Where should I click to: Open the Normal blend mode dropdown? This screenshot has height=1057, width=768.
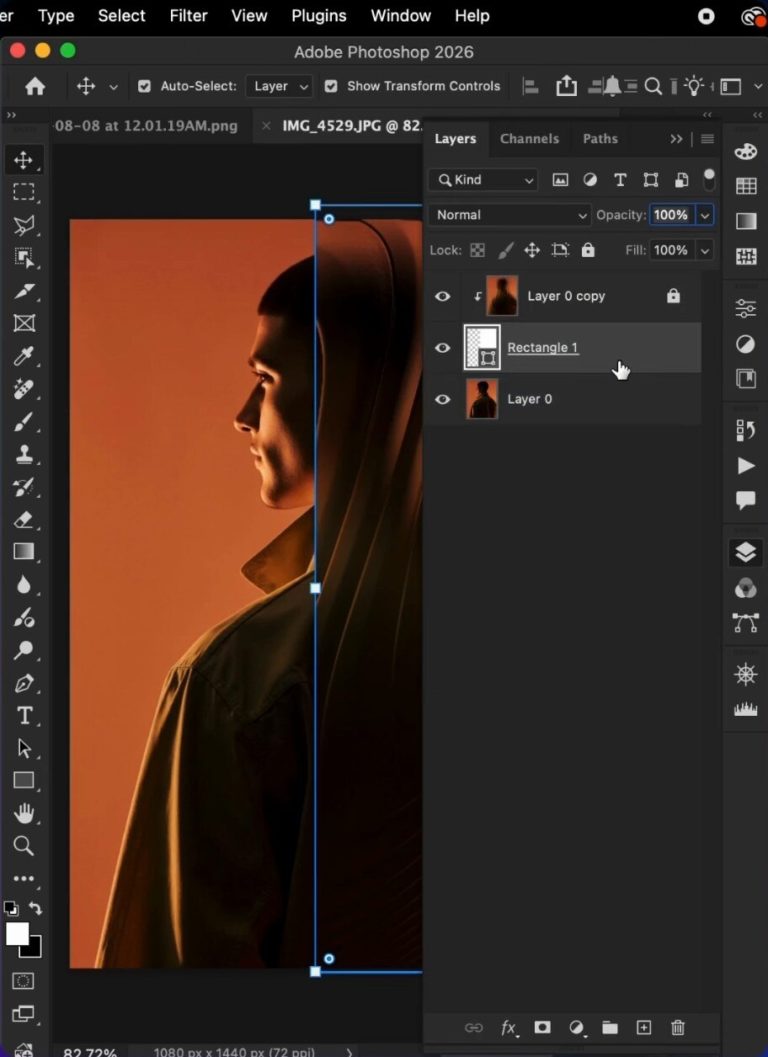pyautogui.click(x=509, y=215)
